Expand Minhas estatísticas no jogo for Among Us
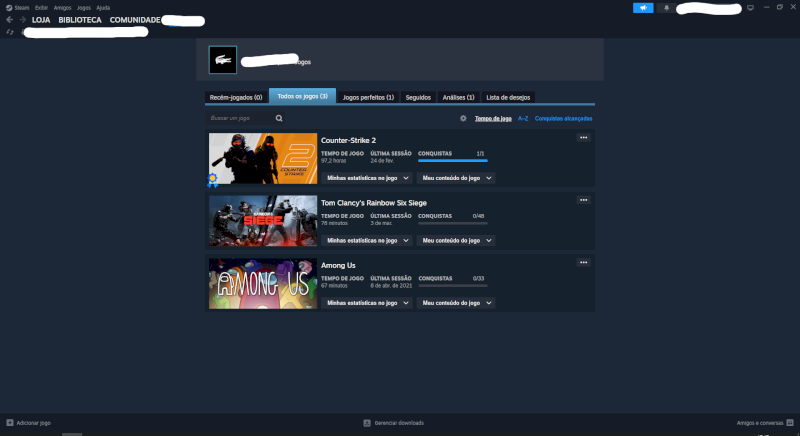800x436 pixels. [367, 303]
